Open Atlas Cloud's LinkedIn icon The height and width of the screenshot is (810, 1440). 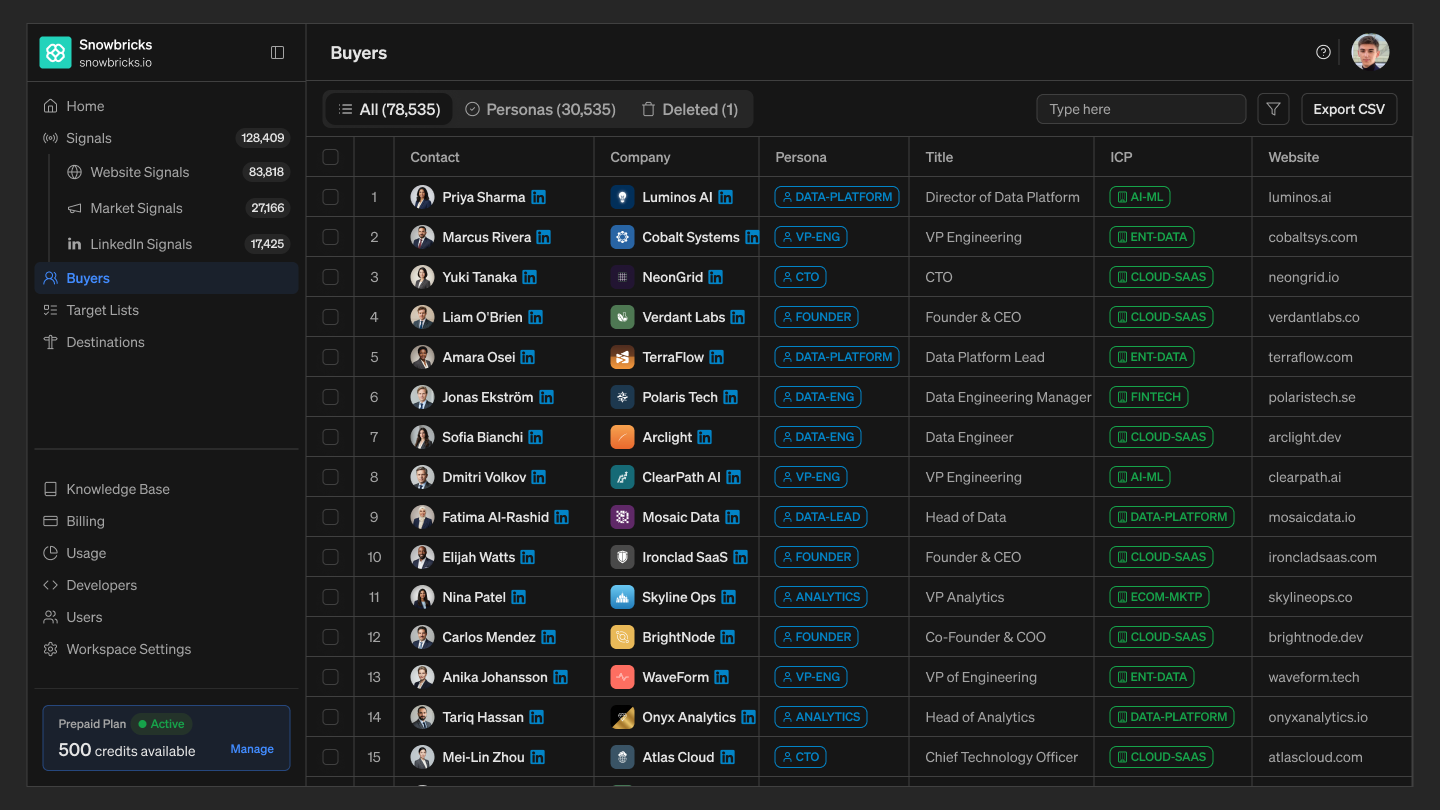click(728, 757)
